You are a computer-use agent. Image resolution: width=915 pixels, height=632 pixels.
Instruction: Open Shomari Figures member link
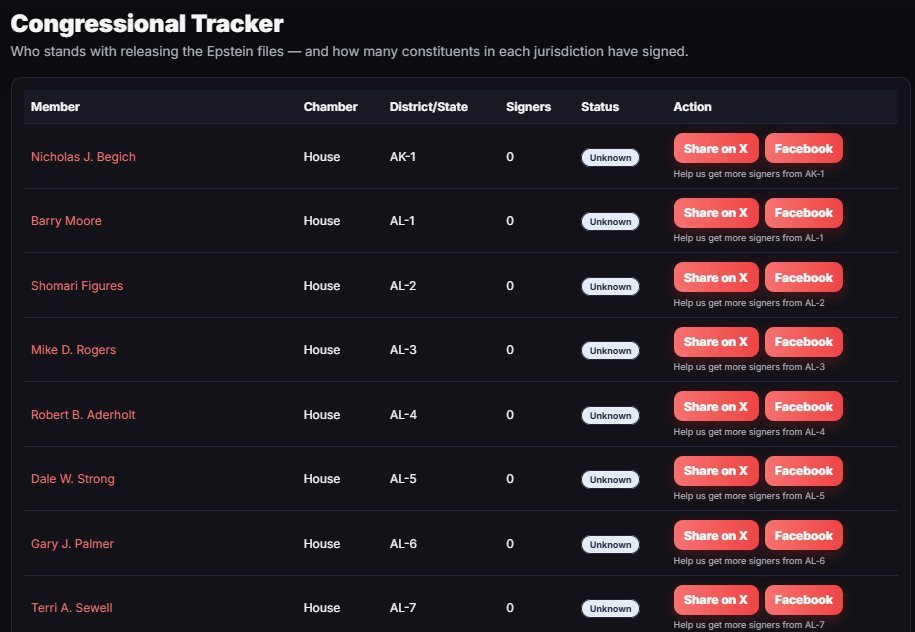point(77,286)
